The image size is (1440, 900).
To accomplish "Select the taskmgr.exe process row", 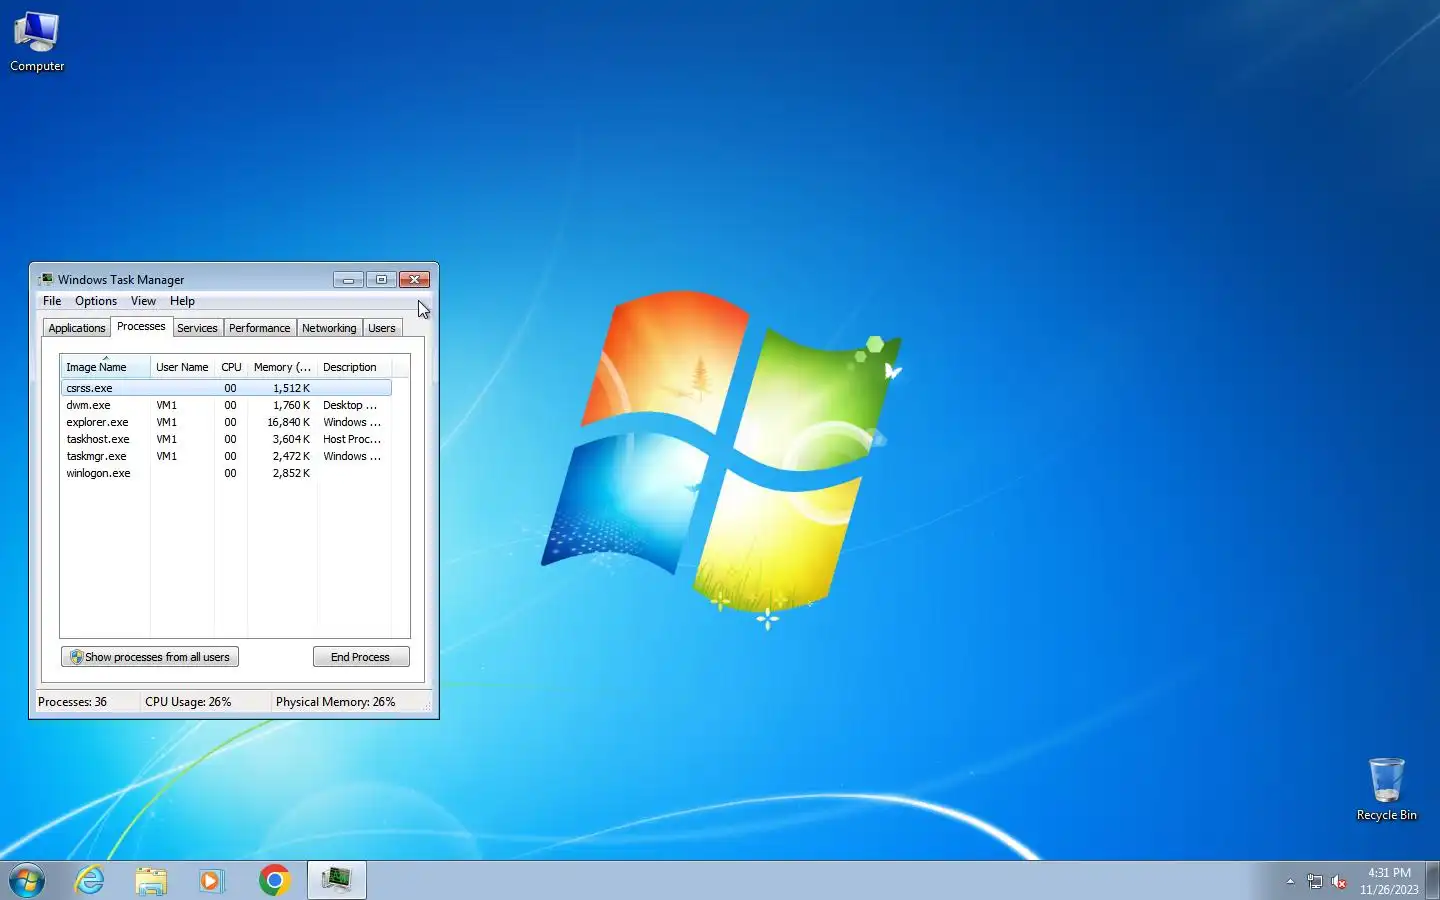I will pyautogui.click(x=226, y=456).
